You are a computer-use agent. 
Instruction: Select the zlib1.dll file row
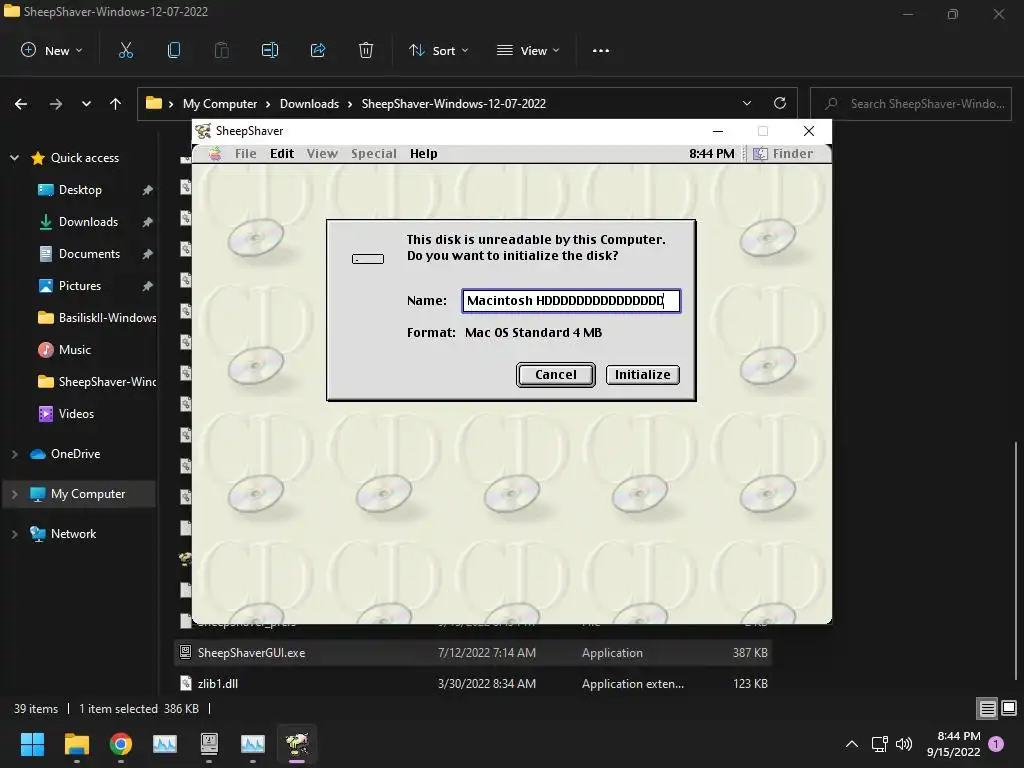[473, 684]
